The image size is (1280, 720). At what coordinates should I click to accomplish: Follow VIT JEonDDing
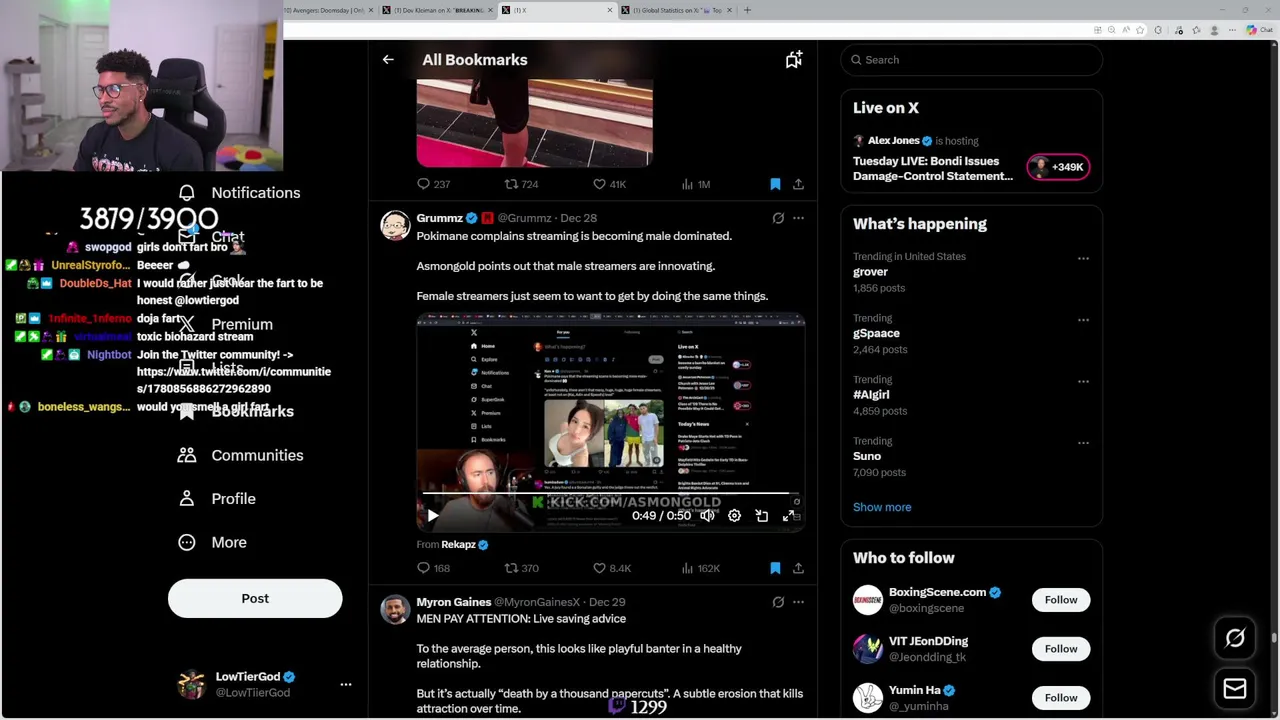(x=1061, y=649)
